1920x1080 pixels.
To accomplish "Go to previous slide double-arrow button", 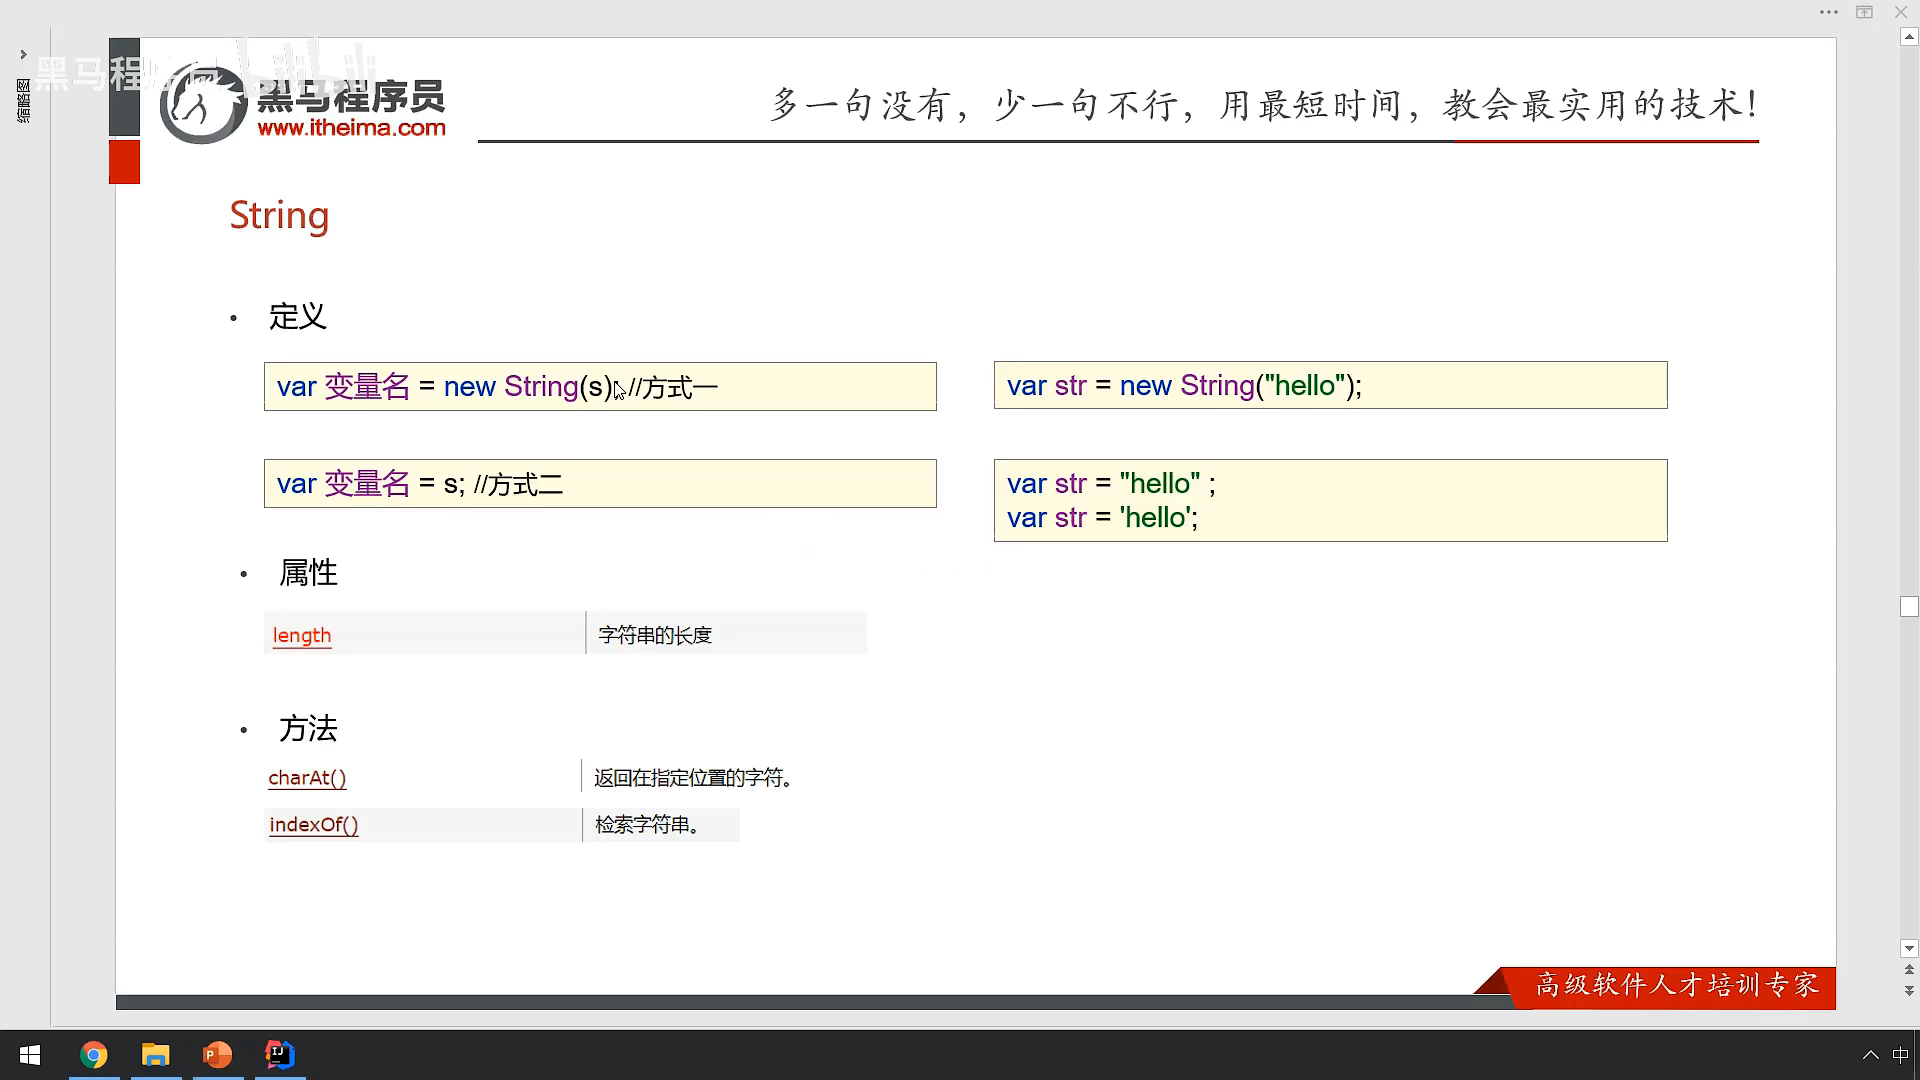I will [x=1909, y=969].
